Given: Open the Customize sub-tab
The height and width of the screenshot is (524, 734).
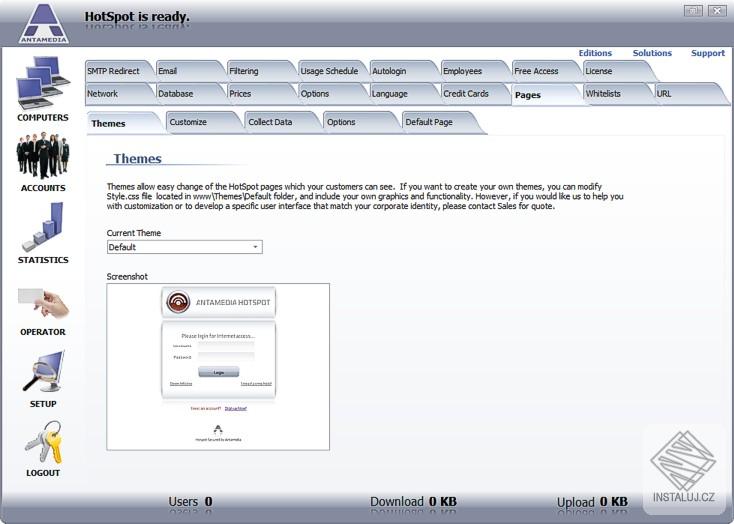Looking at the screenshot, I should point(204,122).
